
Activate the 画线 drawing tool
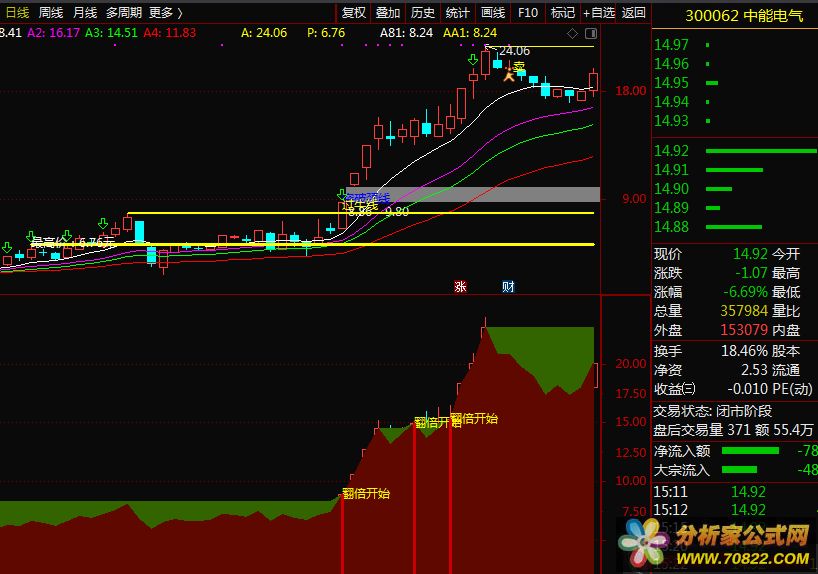492,13
